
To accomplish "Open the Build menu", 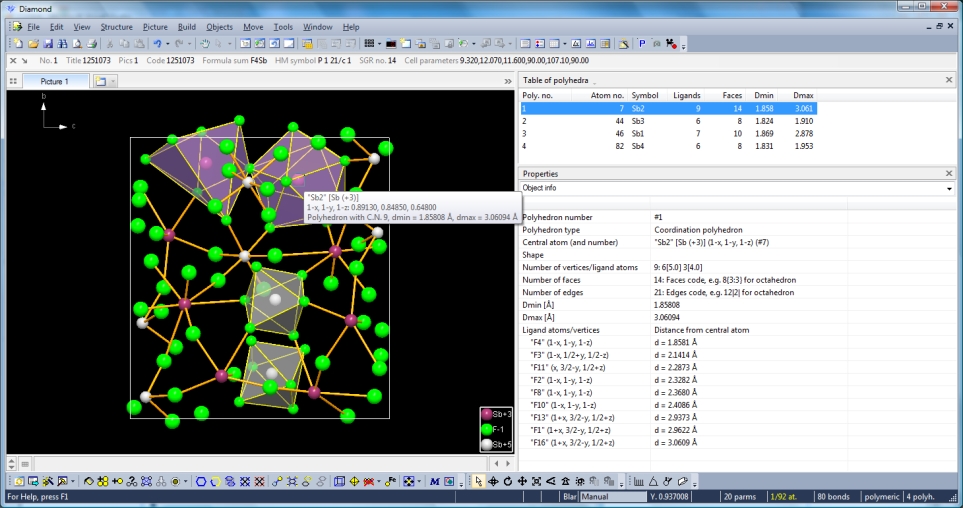I will tap(187, 27).
